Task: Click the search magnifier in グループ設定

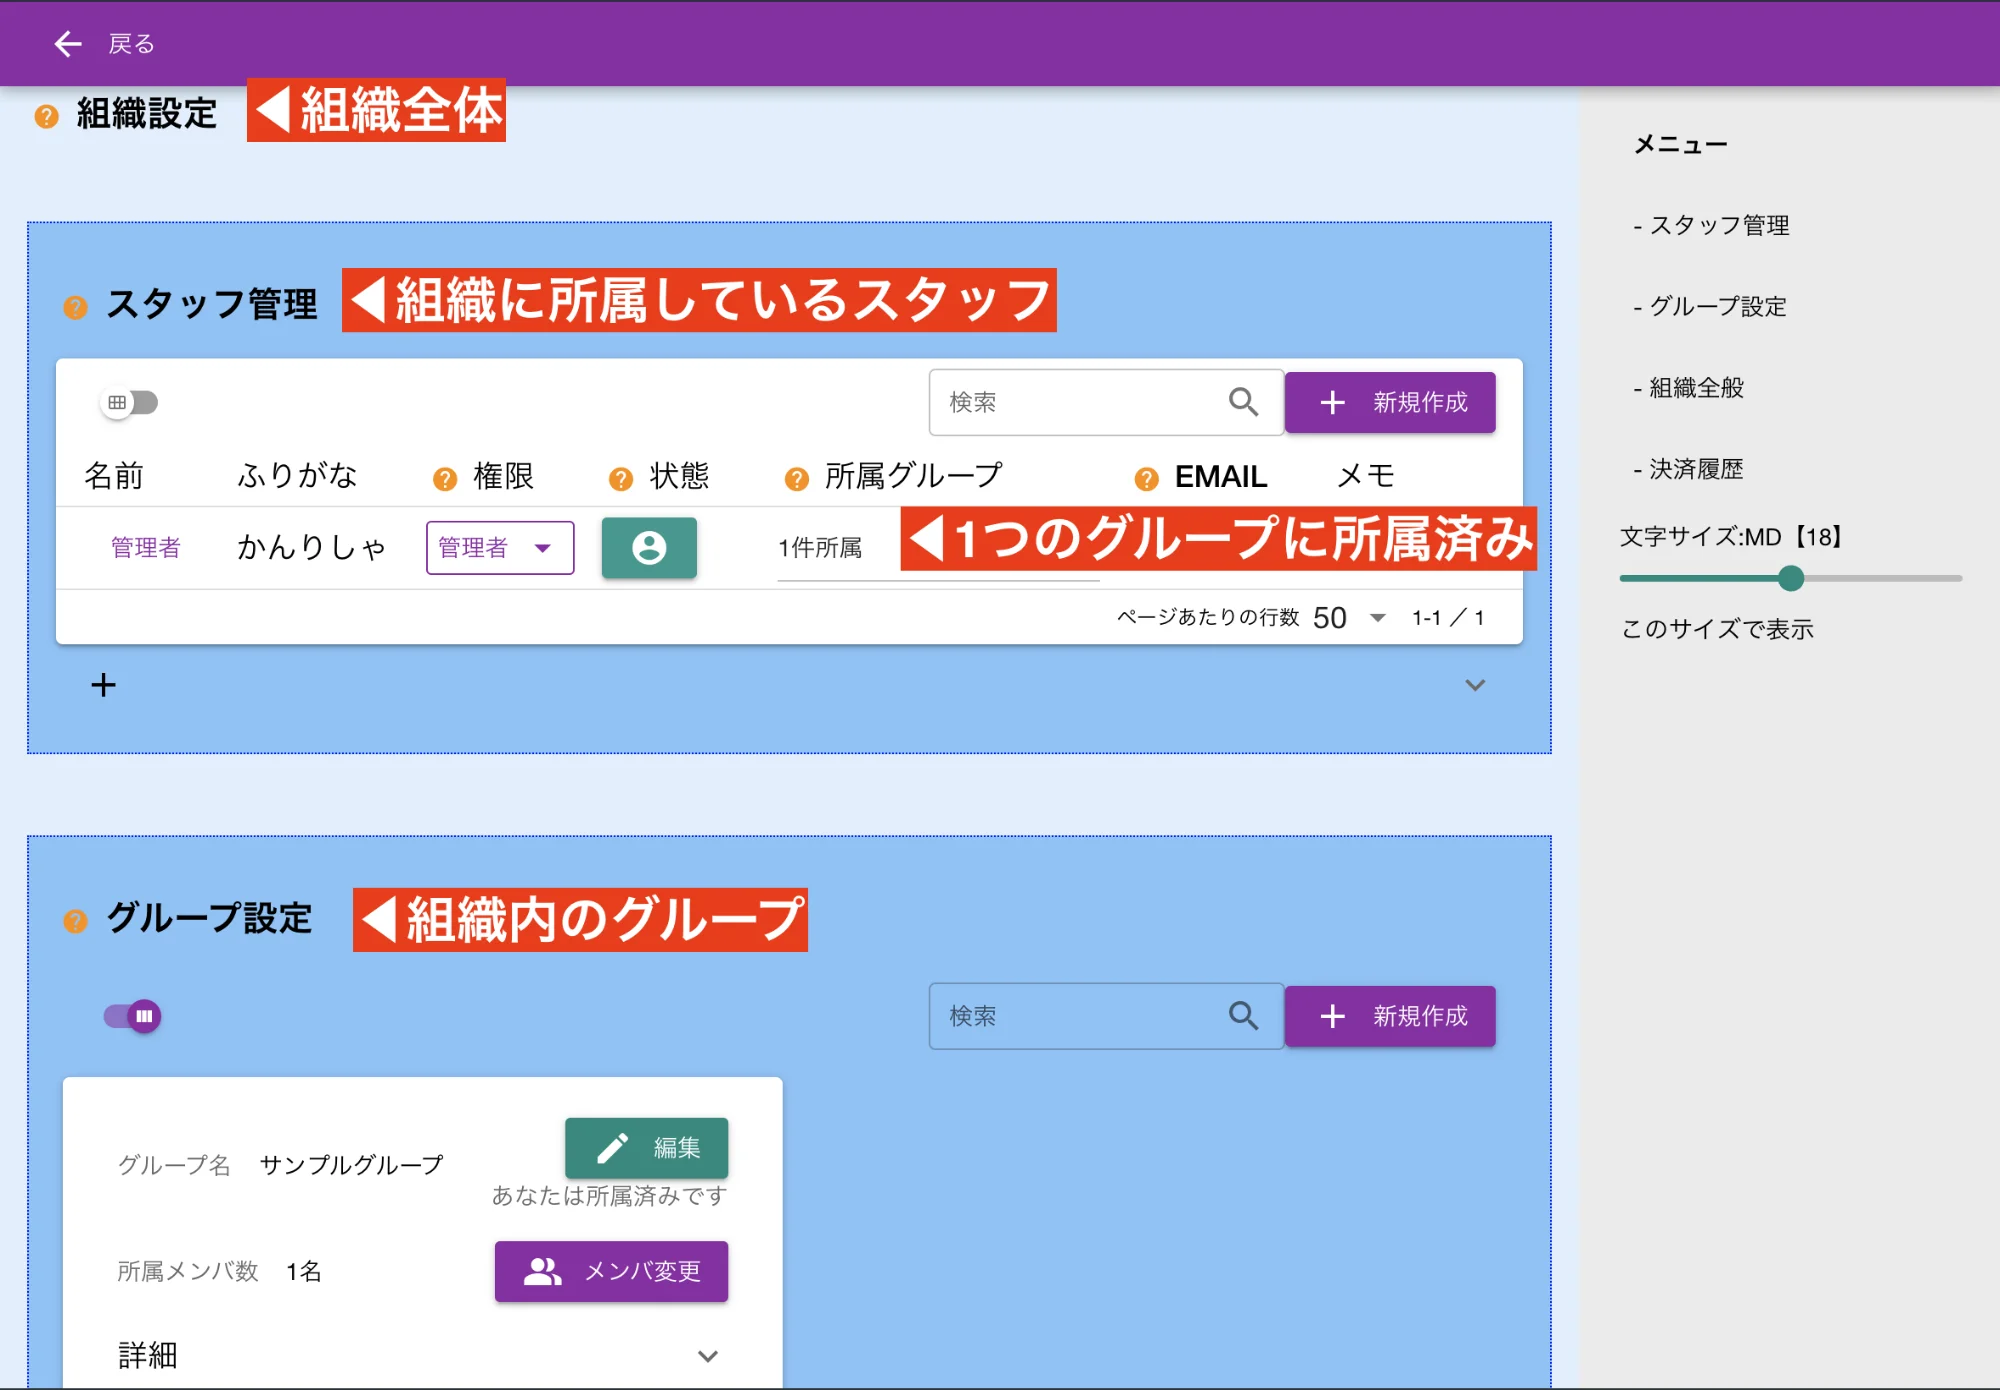Action: click(x=1243, y=1015)
